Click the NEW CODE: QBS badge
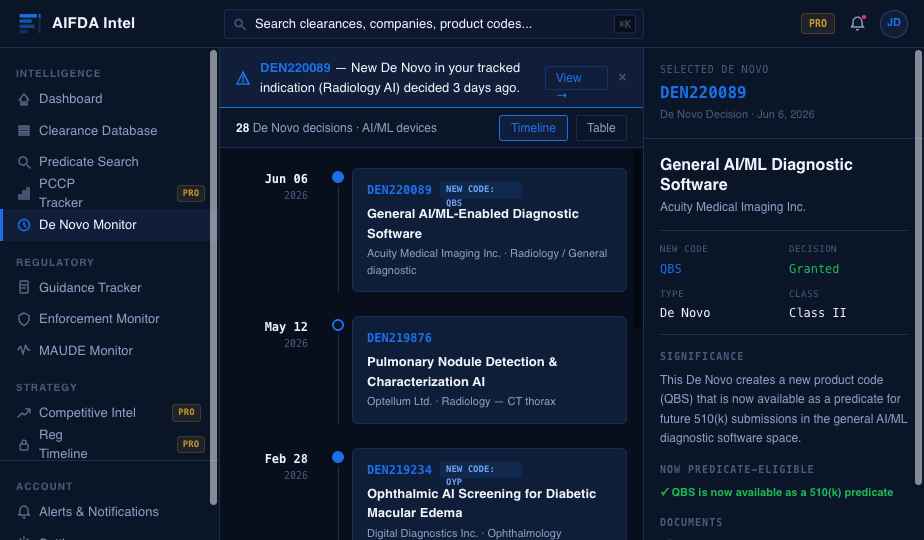This screenshot has height=540, width=924. (x=480, y=190)
